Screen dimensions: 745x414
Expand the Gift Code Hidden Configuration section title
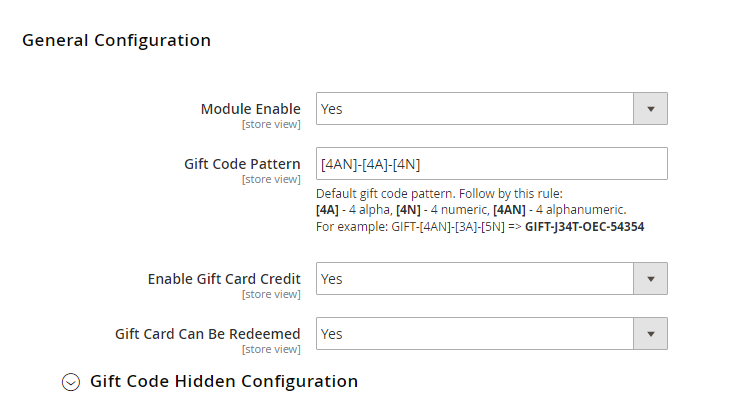click(224, 381)
